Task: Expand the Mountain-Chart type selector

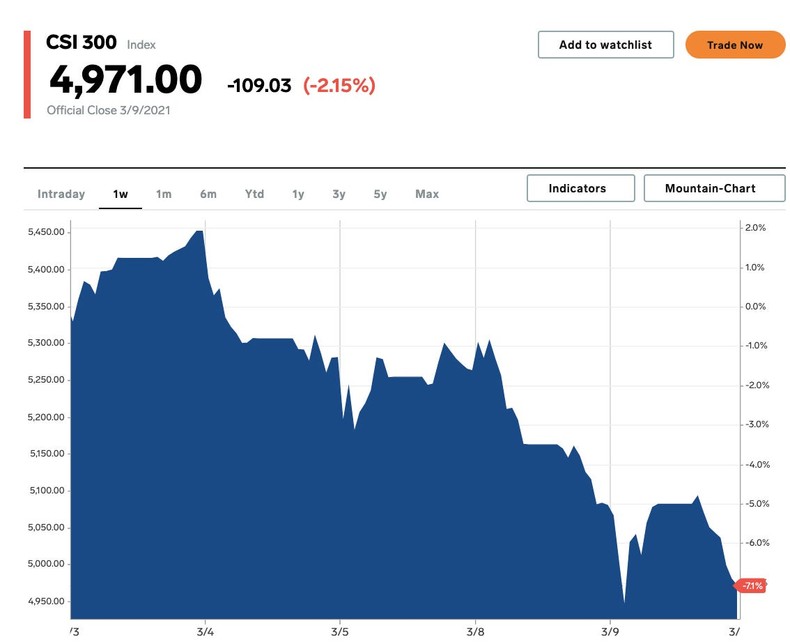Action: (x=710, y=188)
